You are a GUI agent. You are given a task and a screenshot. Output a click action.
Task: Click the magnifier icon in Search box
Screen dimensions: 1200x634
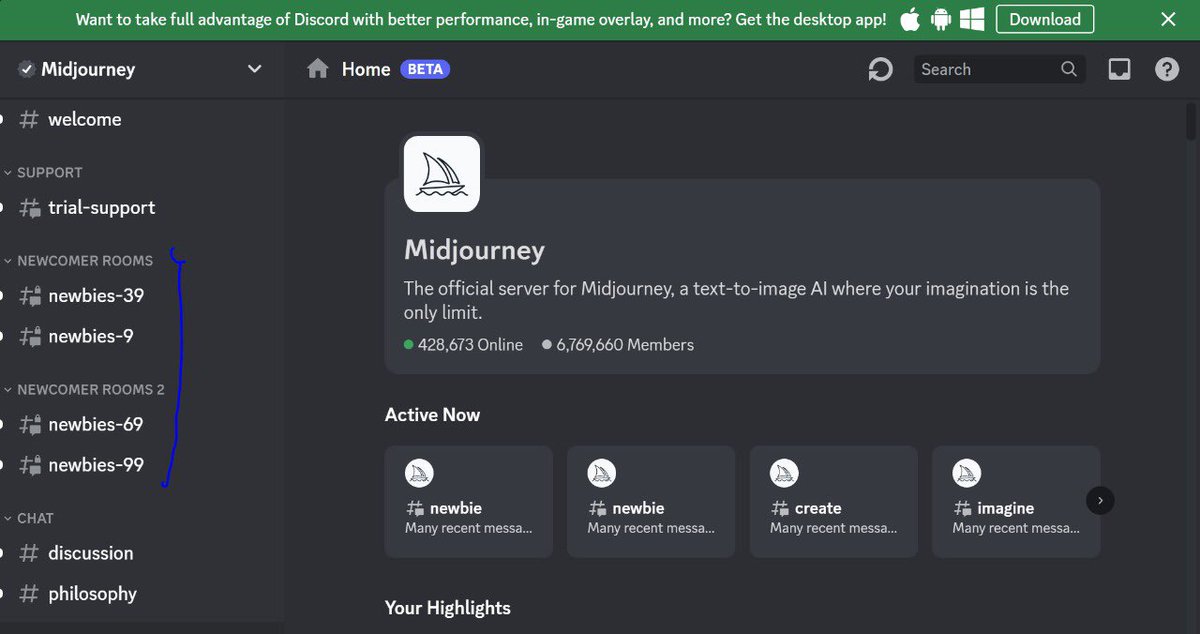pyautogui.click(x=1068, y=69)
